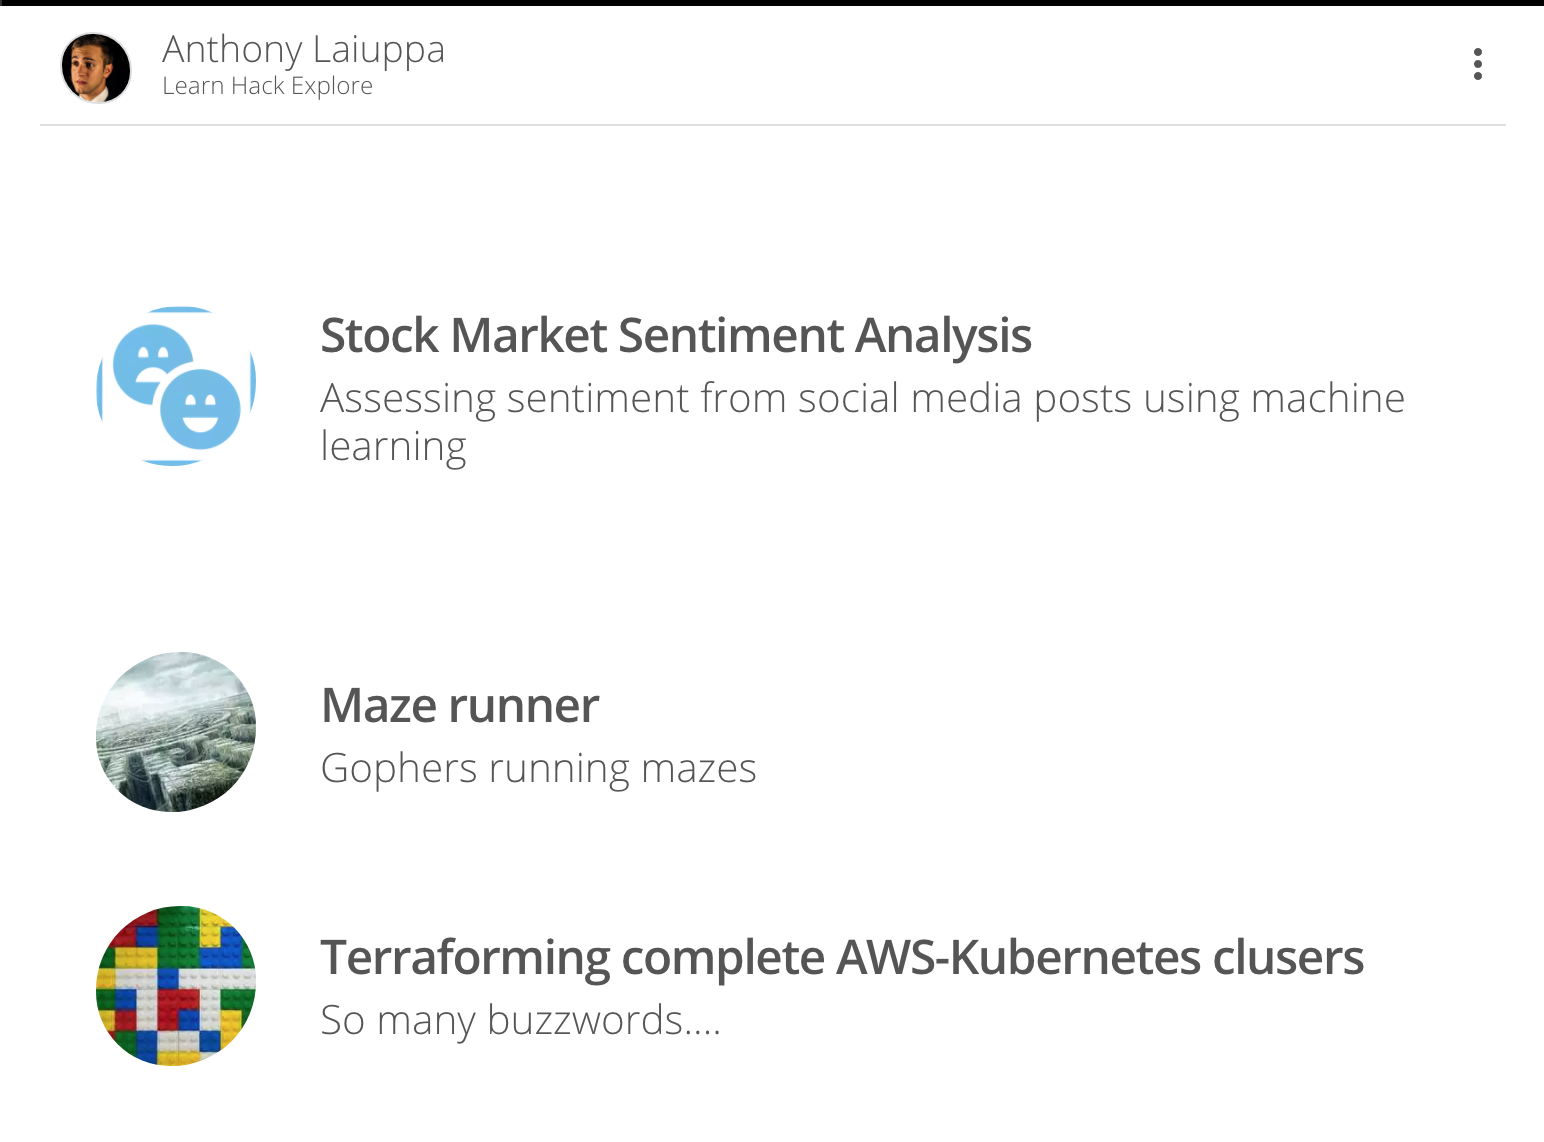Click the word Analysis in first title
Image resolution: width=1544 pixels, height=1142 pixels.
(x=943, y=336)
